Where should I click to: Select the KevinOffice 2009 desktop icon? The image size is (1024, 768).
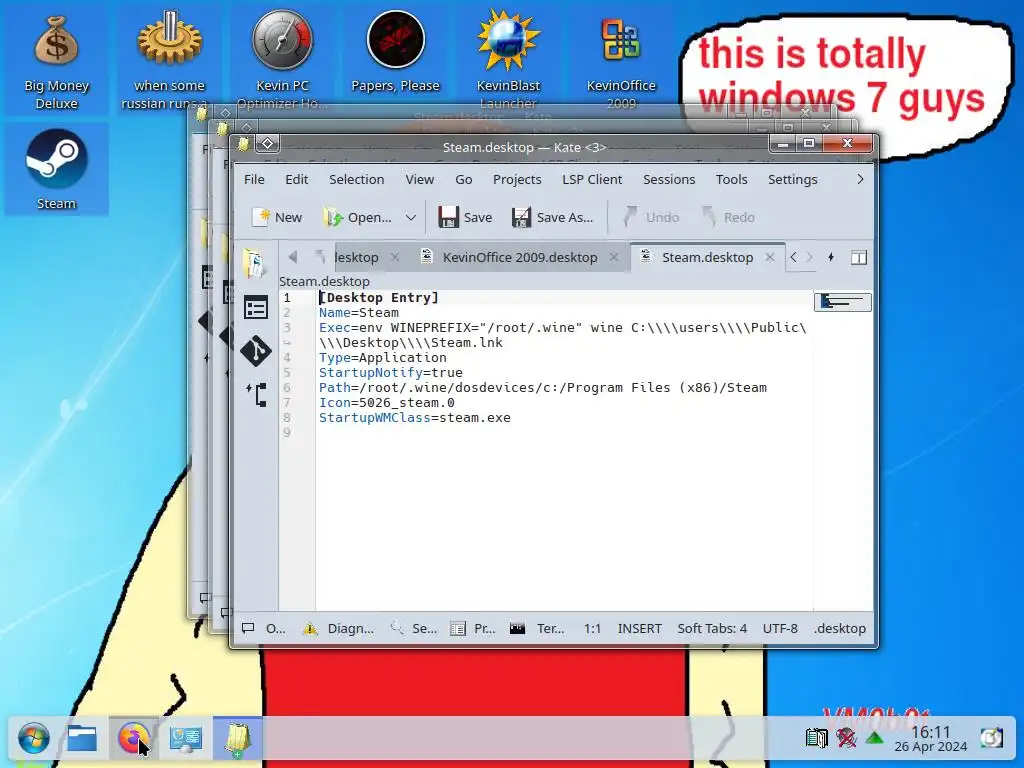click(620, 62)
